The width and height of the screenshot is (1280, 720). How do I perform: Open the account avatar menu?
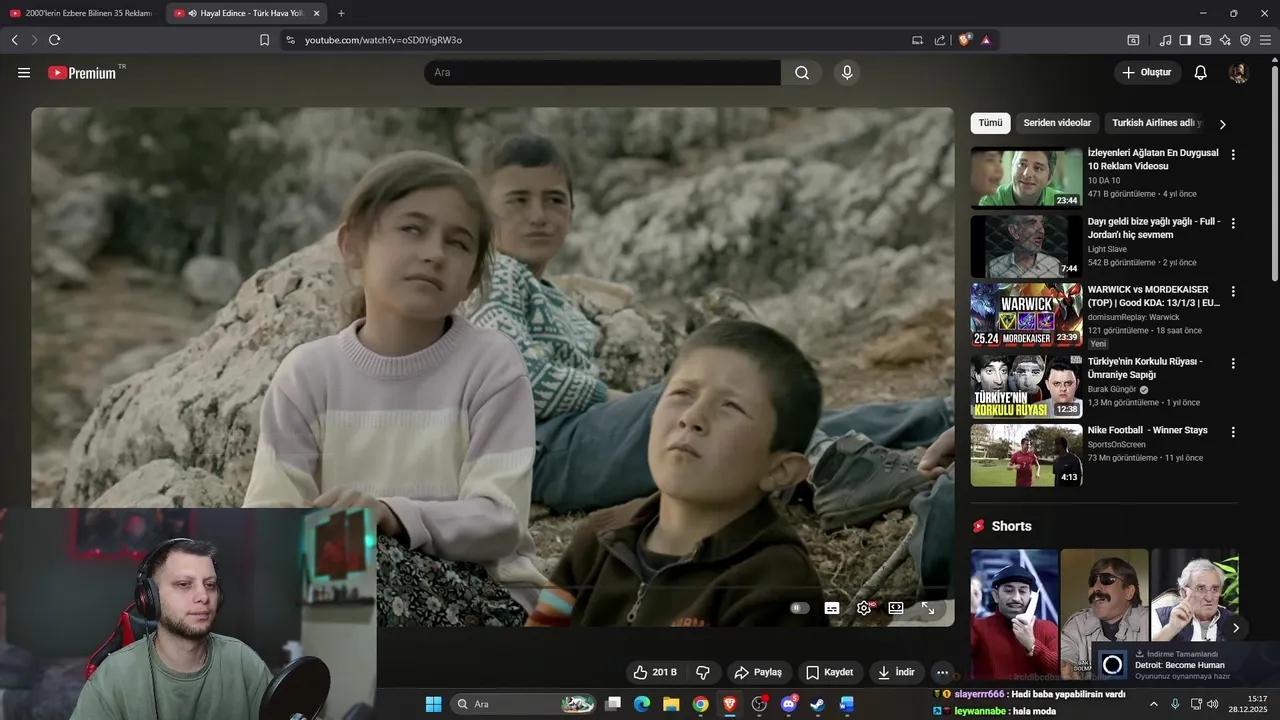[x=1238, y=73]
